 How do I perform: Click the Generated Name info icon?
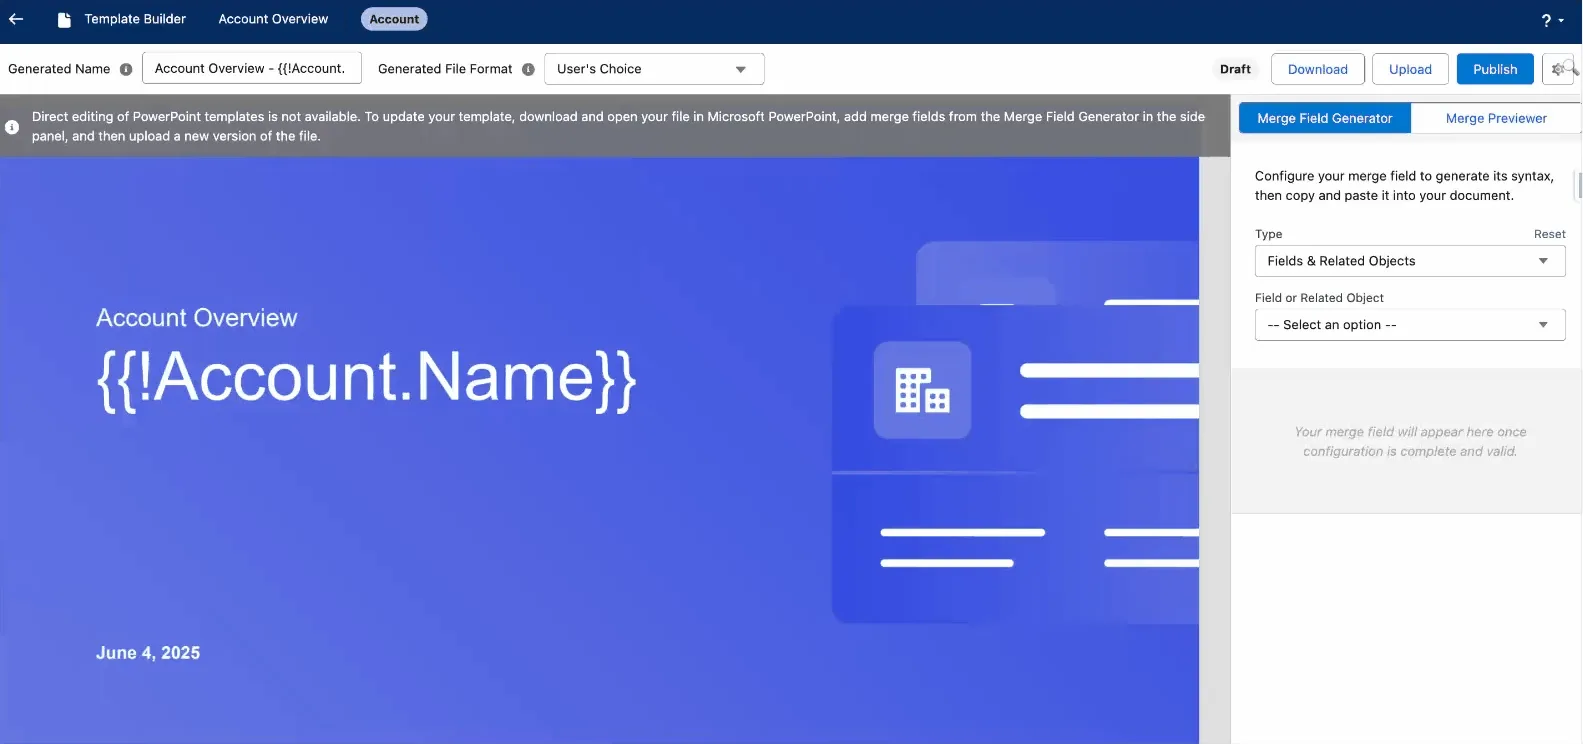(126, 69)
